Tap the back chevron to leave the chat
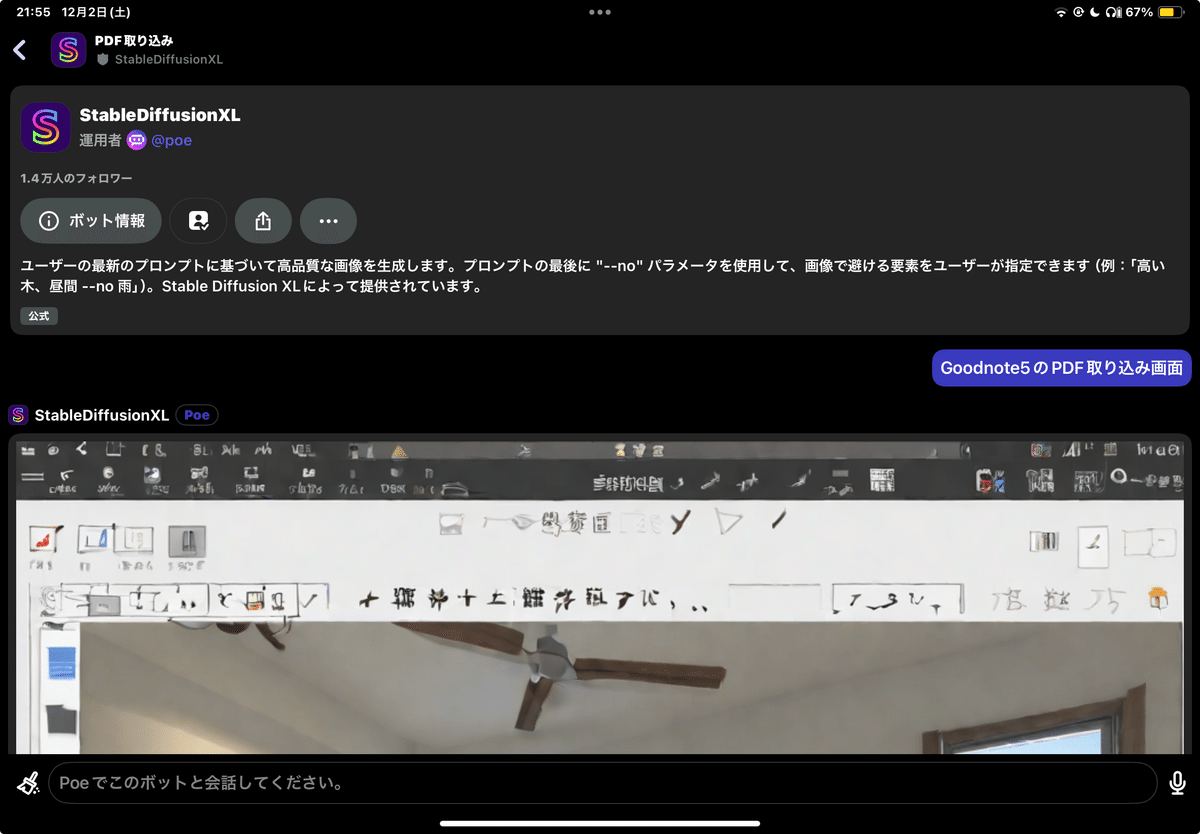The image size is (1200, 834). click(19, 49)
